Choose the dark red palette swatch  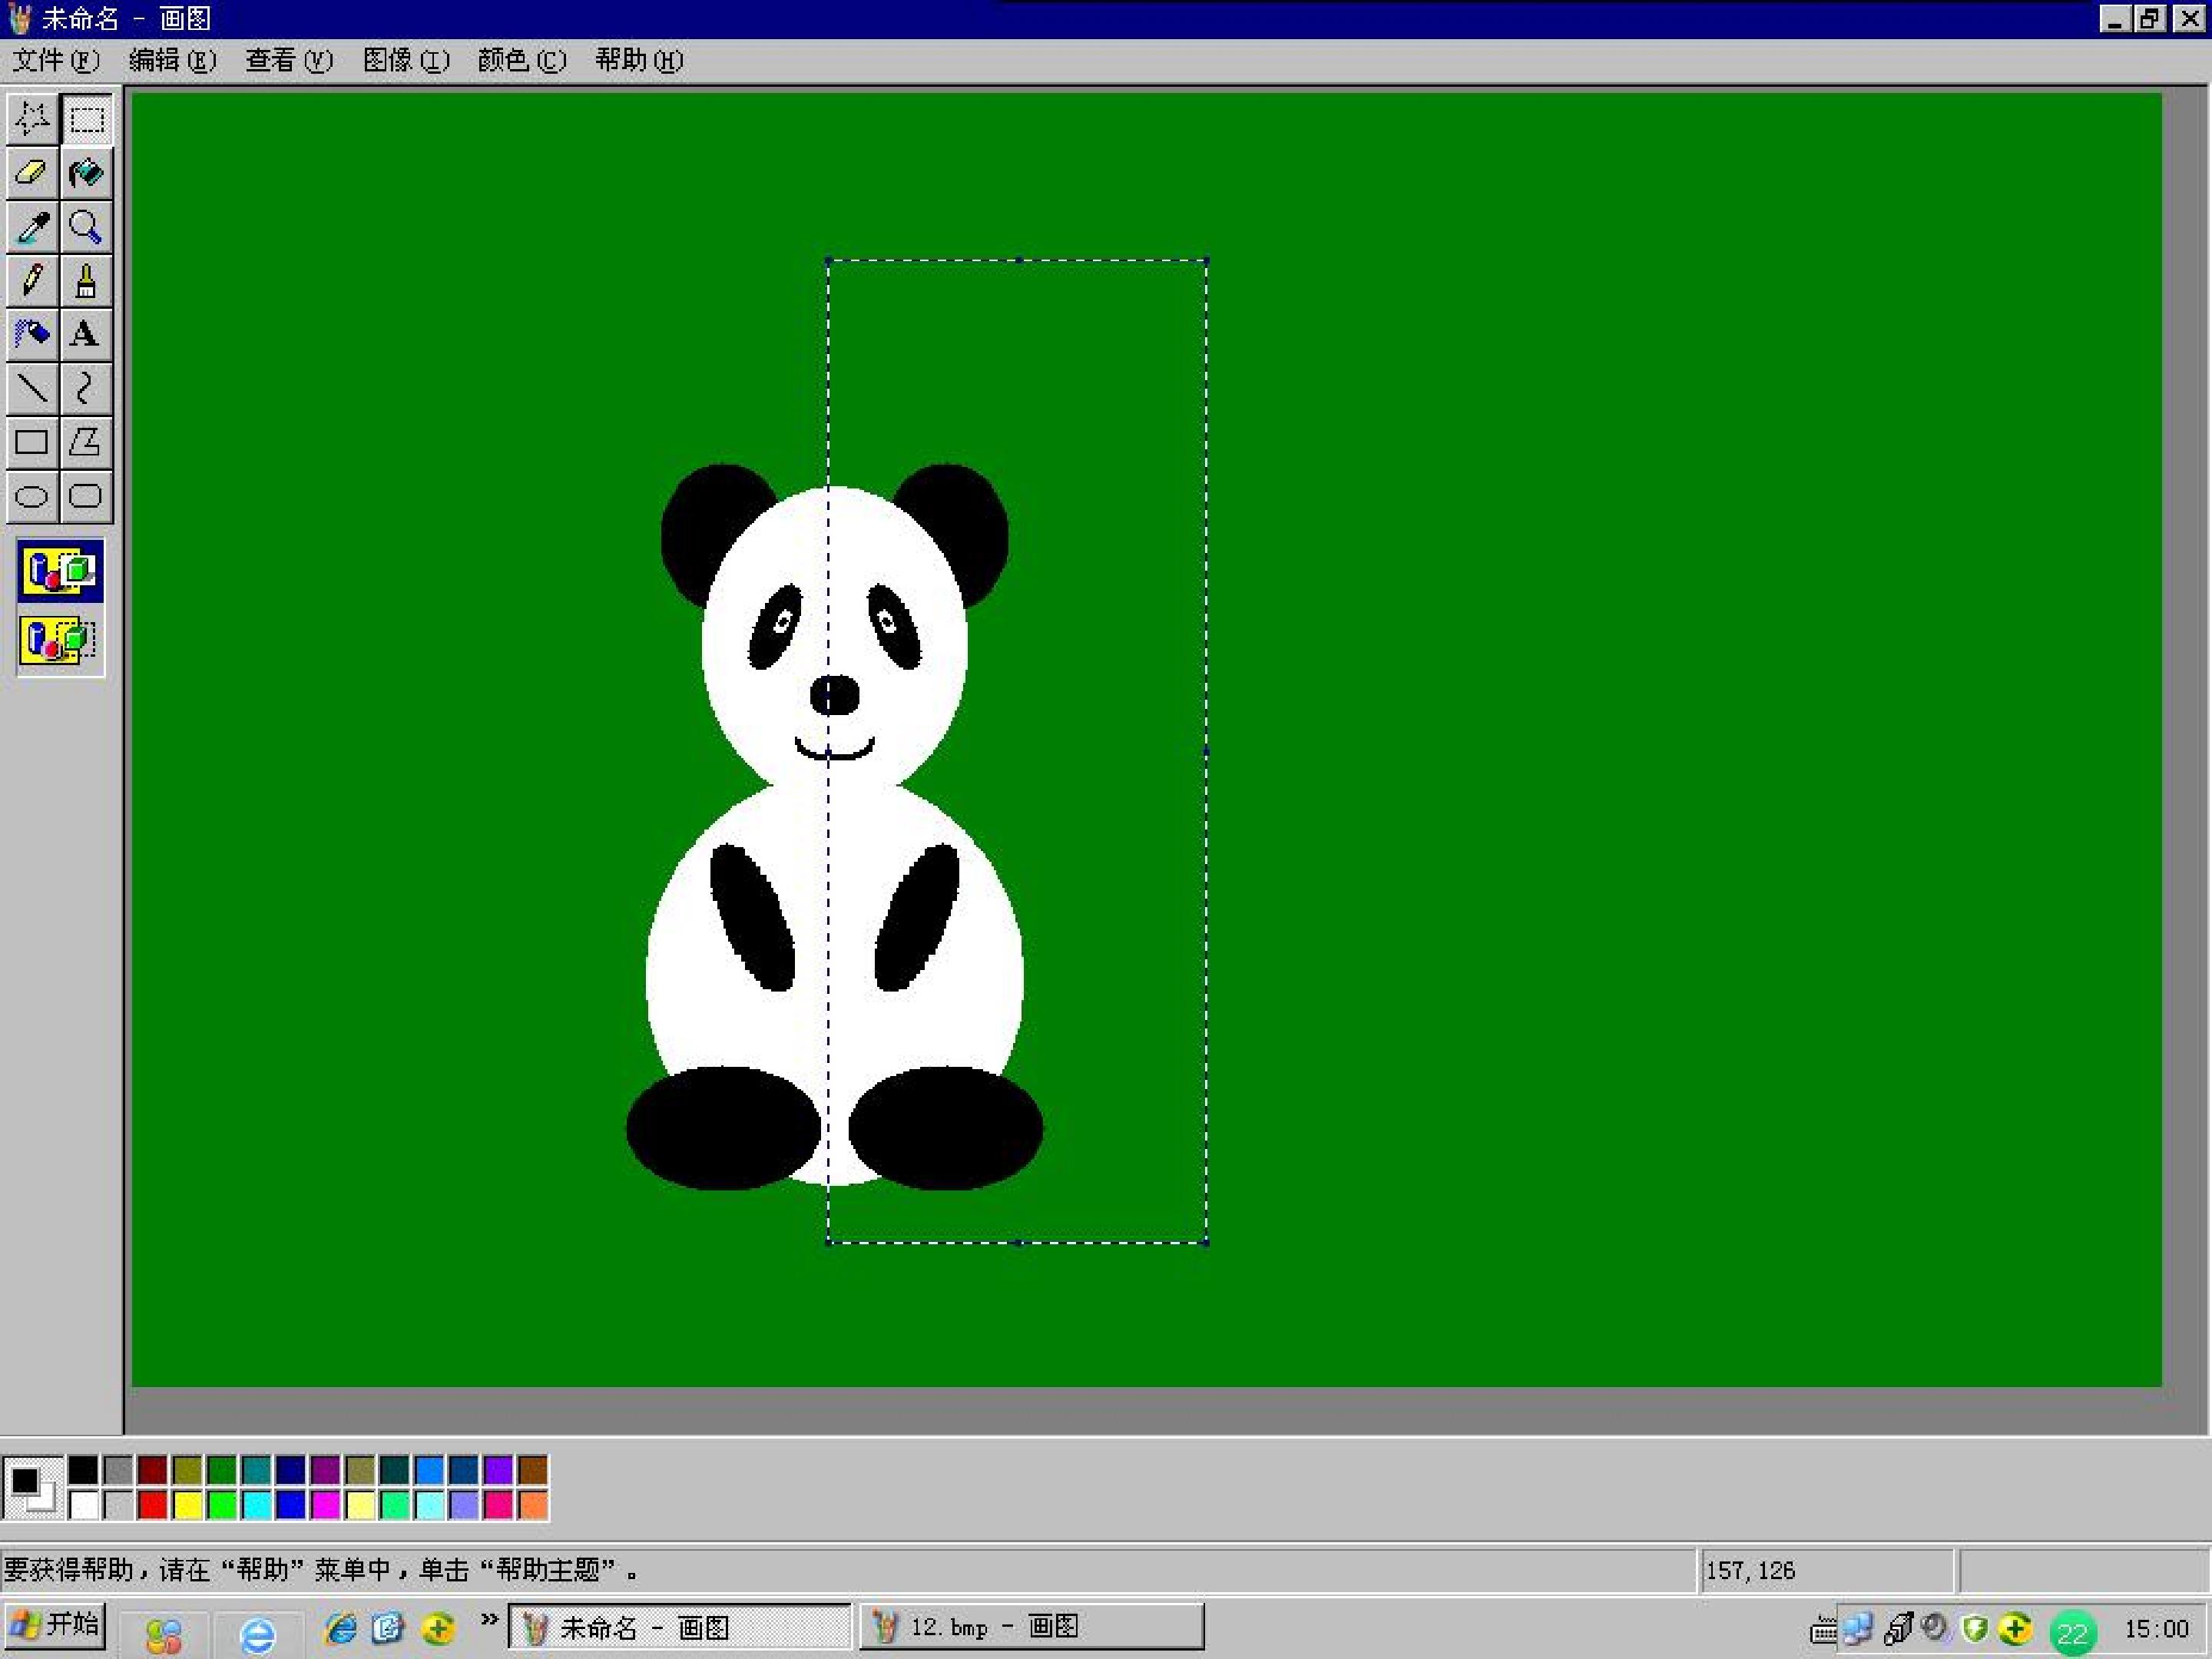(153, 1470)
